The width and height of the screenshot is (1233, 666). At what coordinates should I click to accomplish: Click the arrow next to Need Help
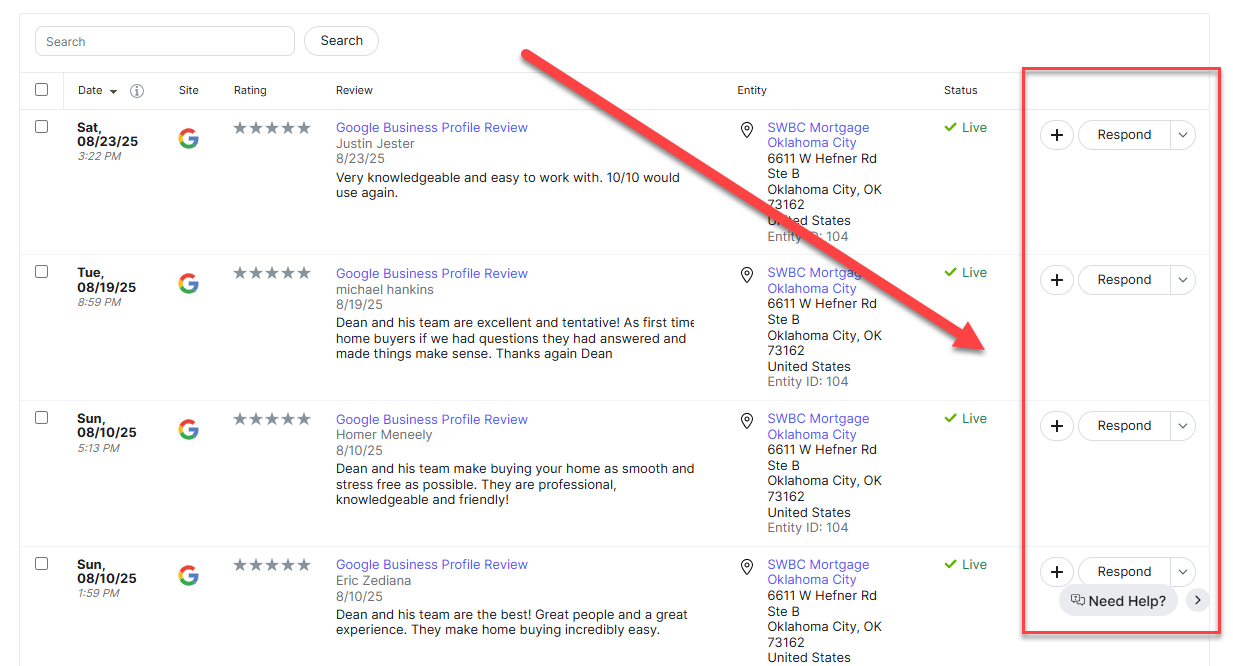coord(1198,600)
